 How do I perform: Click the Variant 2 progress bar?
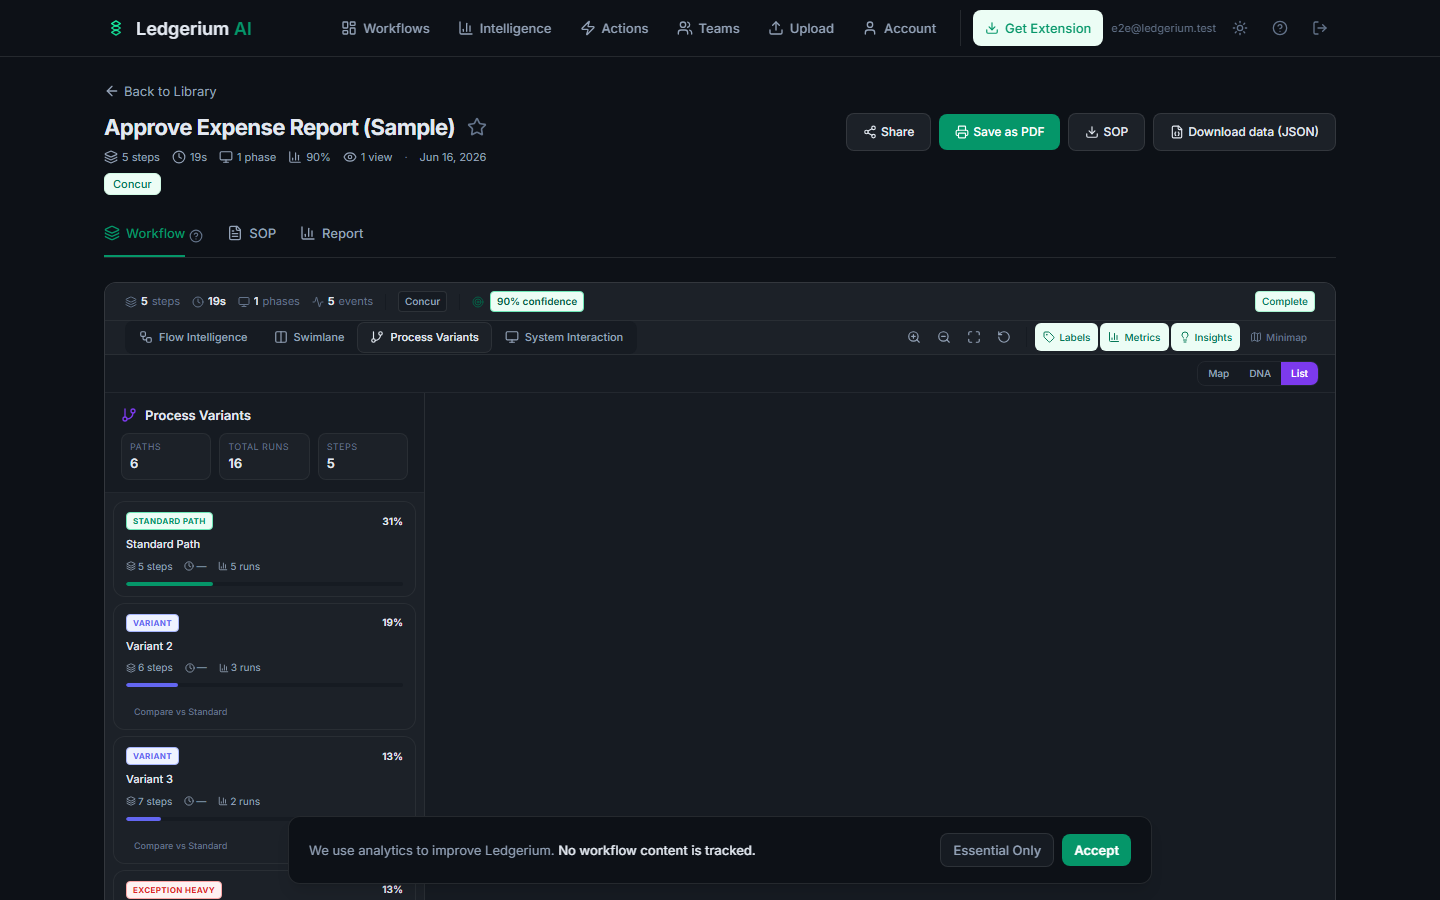click(265, 685)
